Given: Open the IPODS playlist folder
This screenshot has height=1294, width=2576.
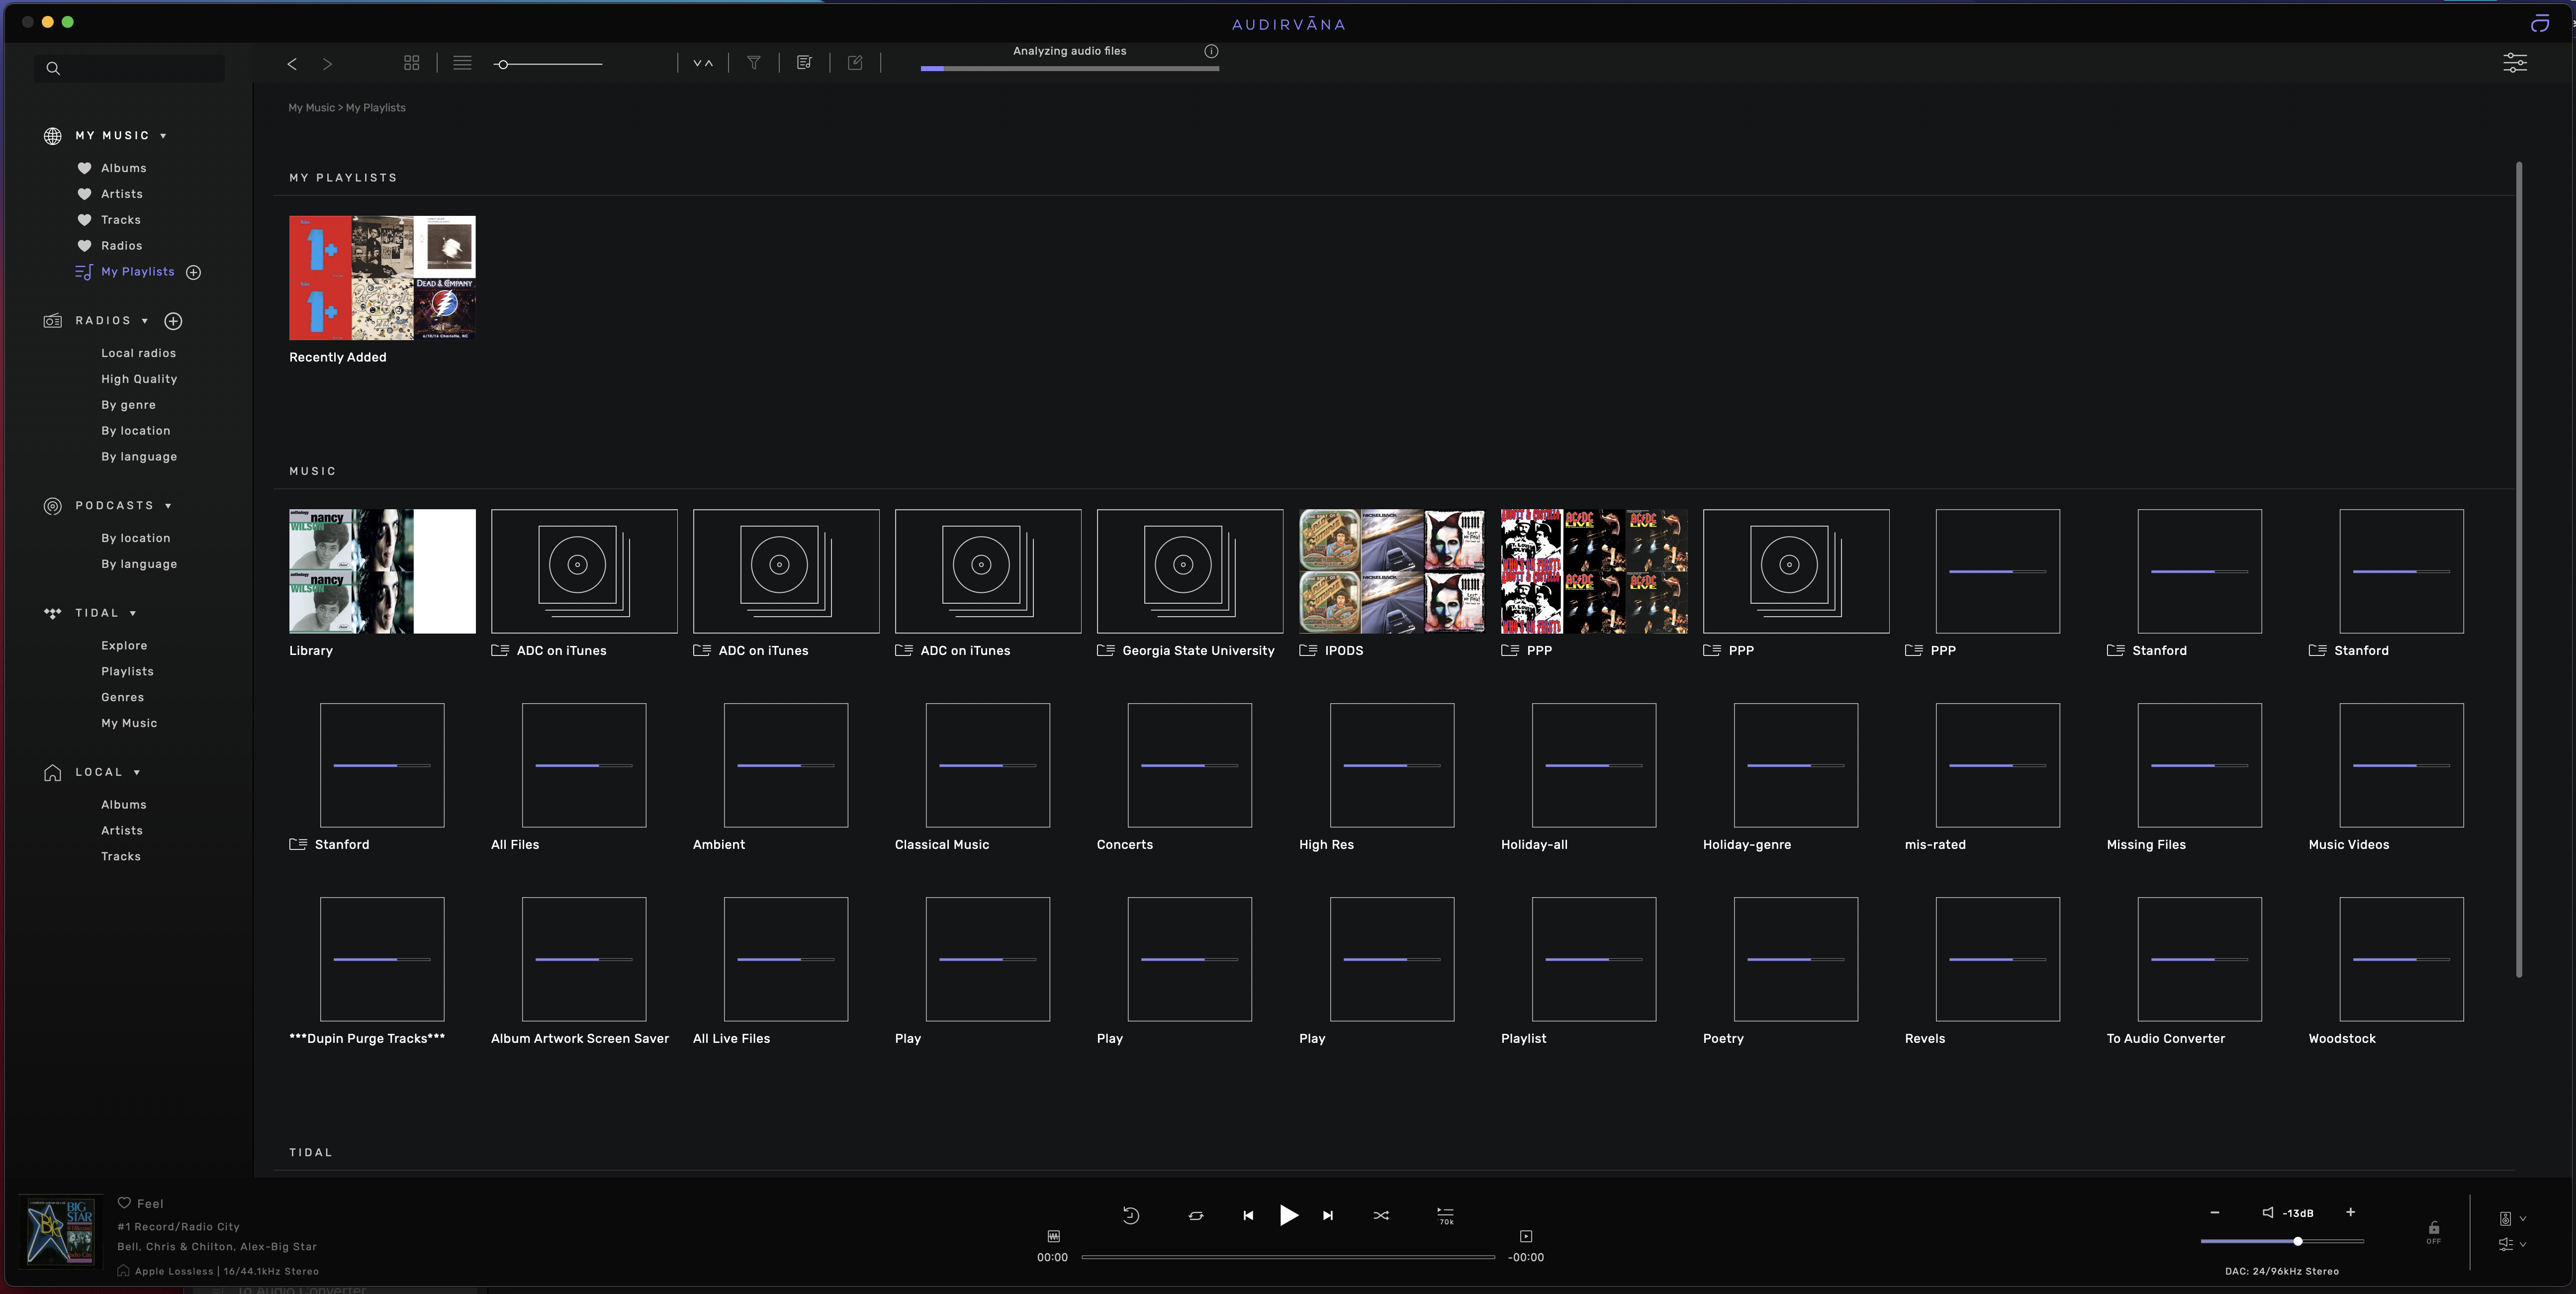Looking at the screenshot, I should tap(1391, 571).
